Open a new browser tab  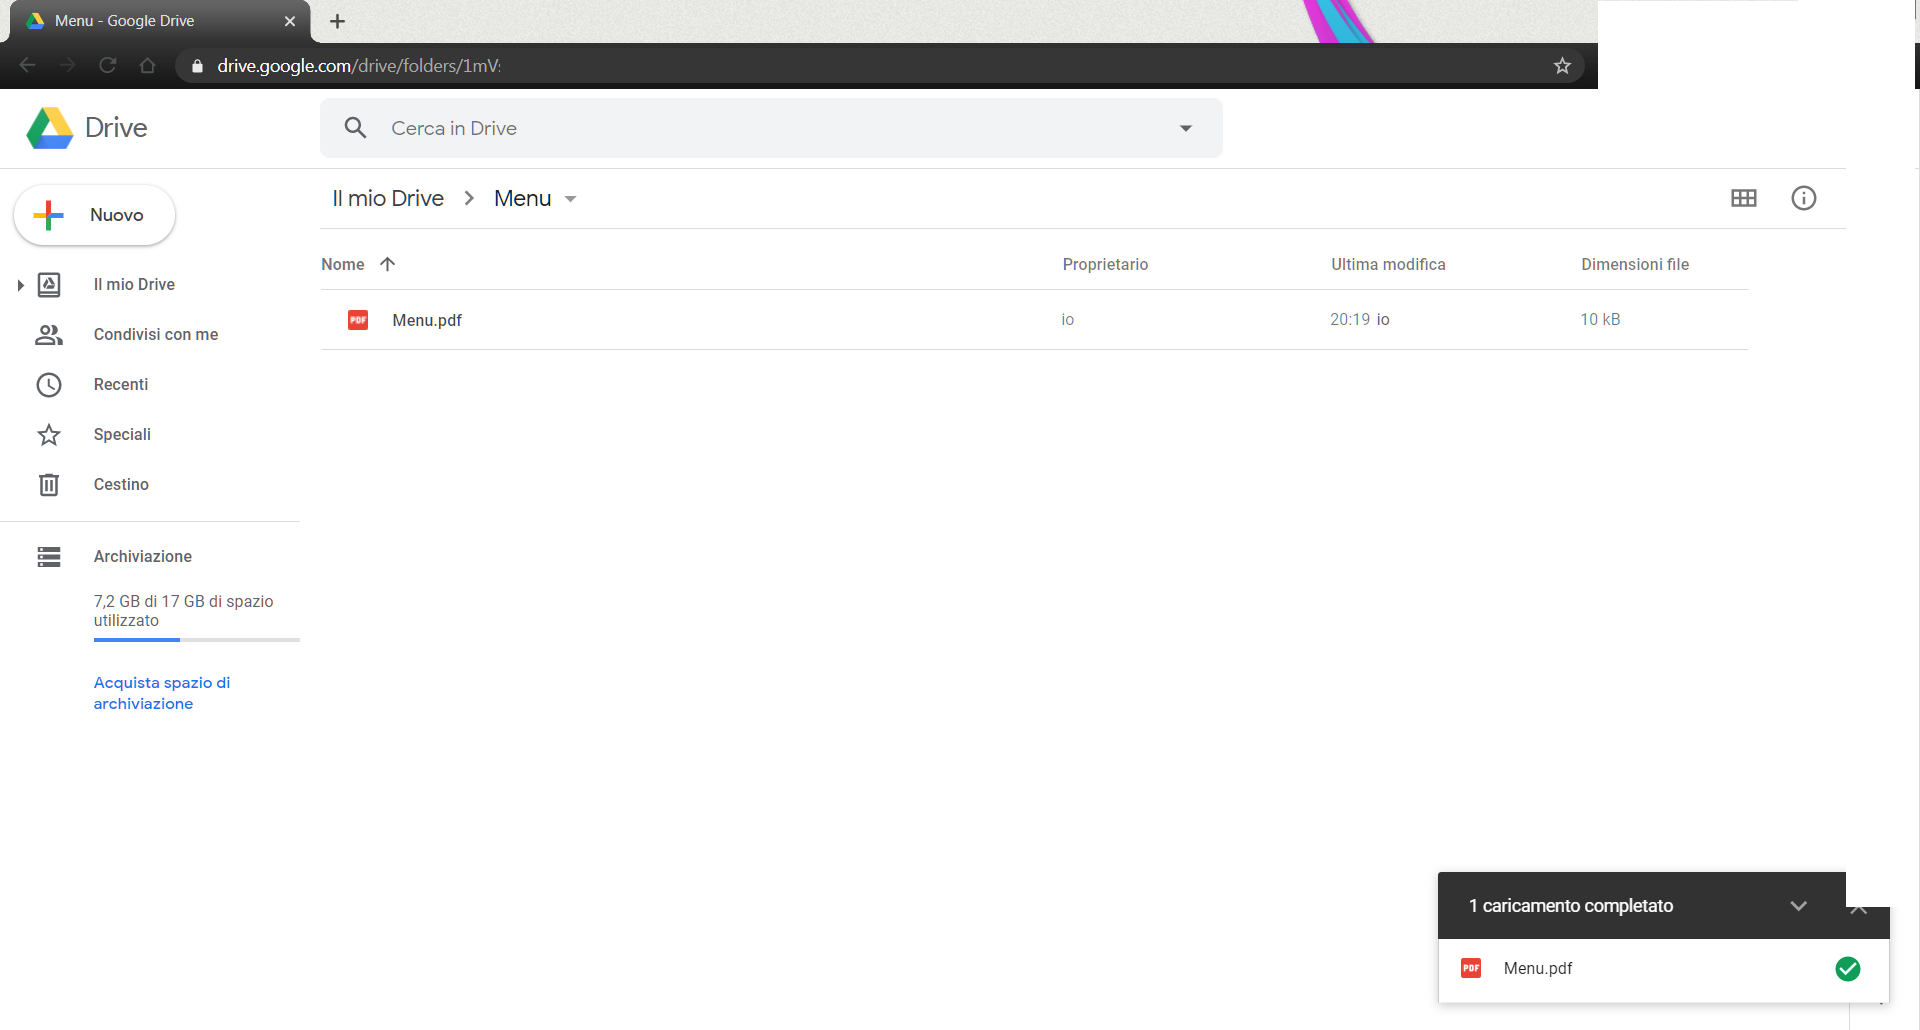click(x=337, y=21)
